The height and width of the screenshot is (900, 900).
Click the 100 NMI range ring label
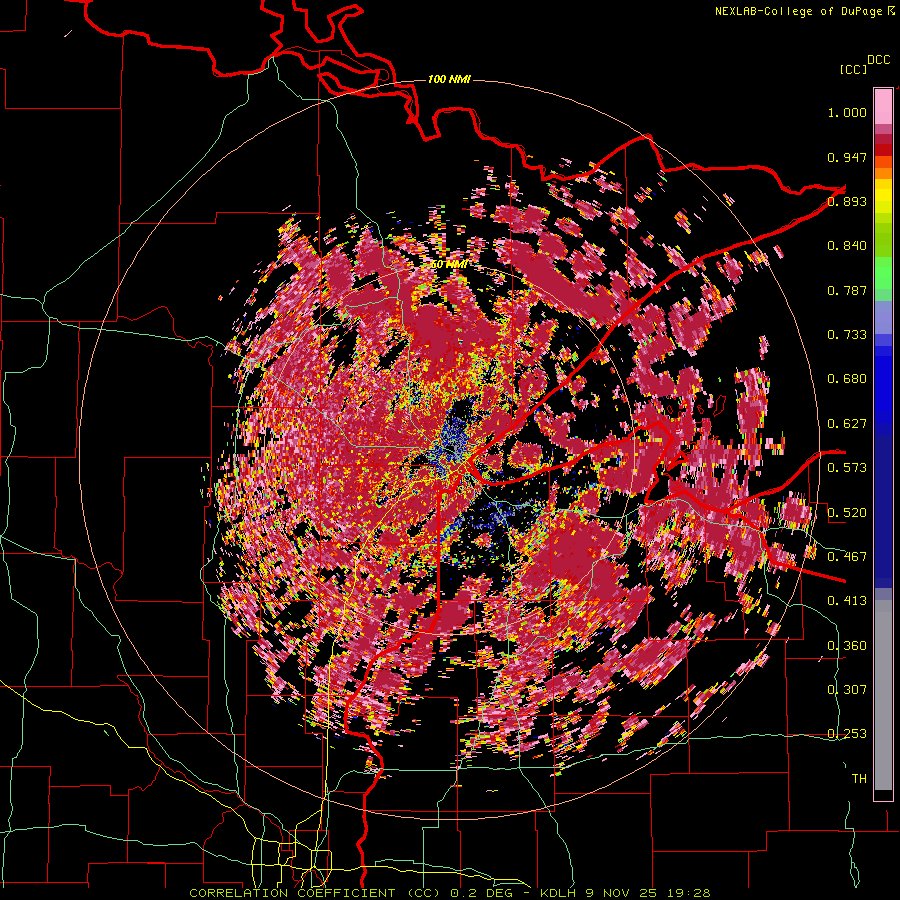tap(449, 79)
